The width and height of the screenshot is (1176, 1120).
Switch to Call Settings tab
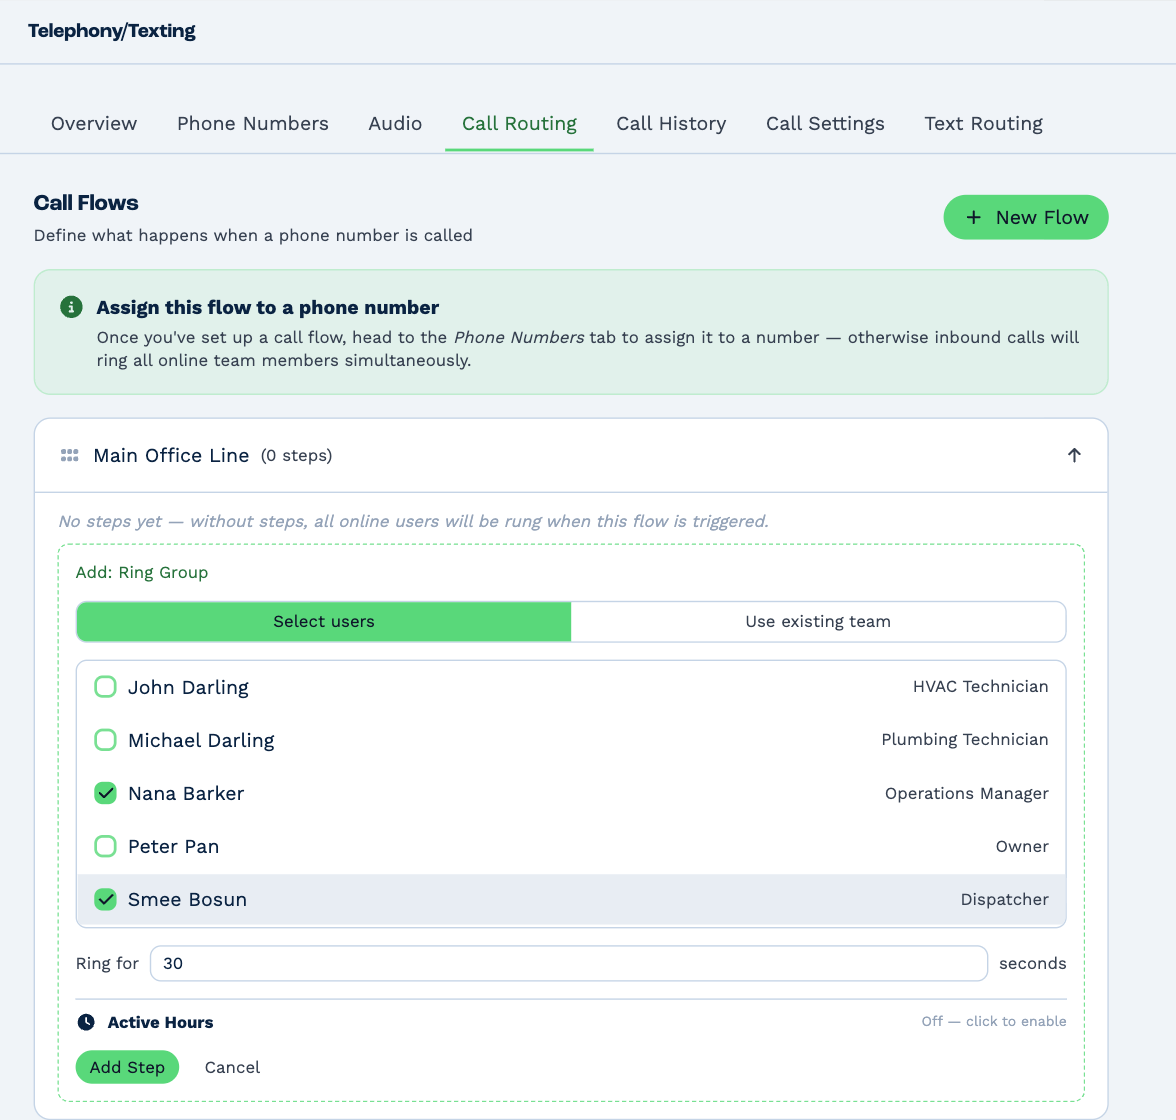pos(825,124)
